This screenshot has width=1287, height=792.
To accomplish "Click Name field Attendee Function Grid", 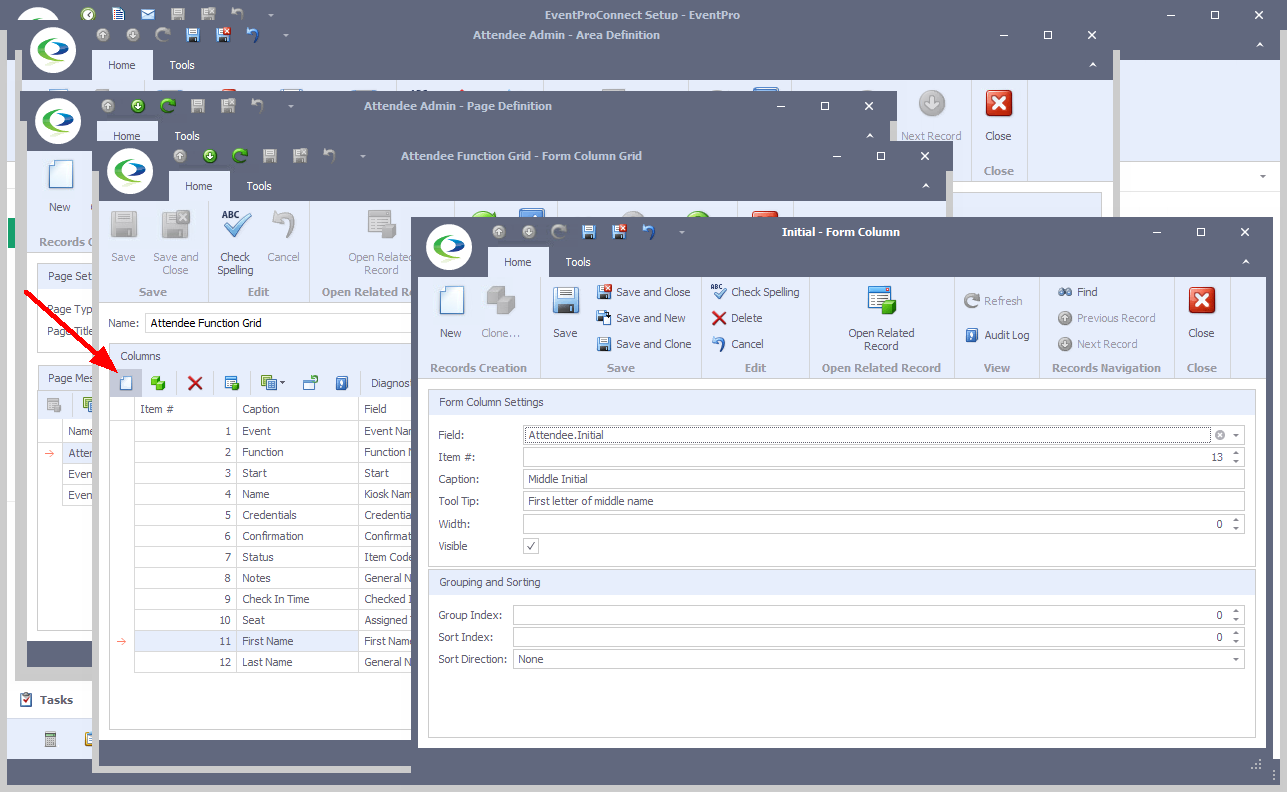I will [278, 323].
